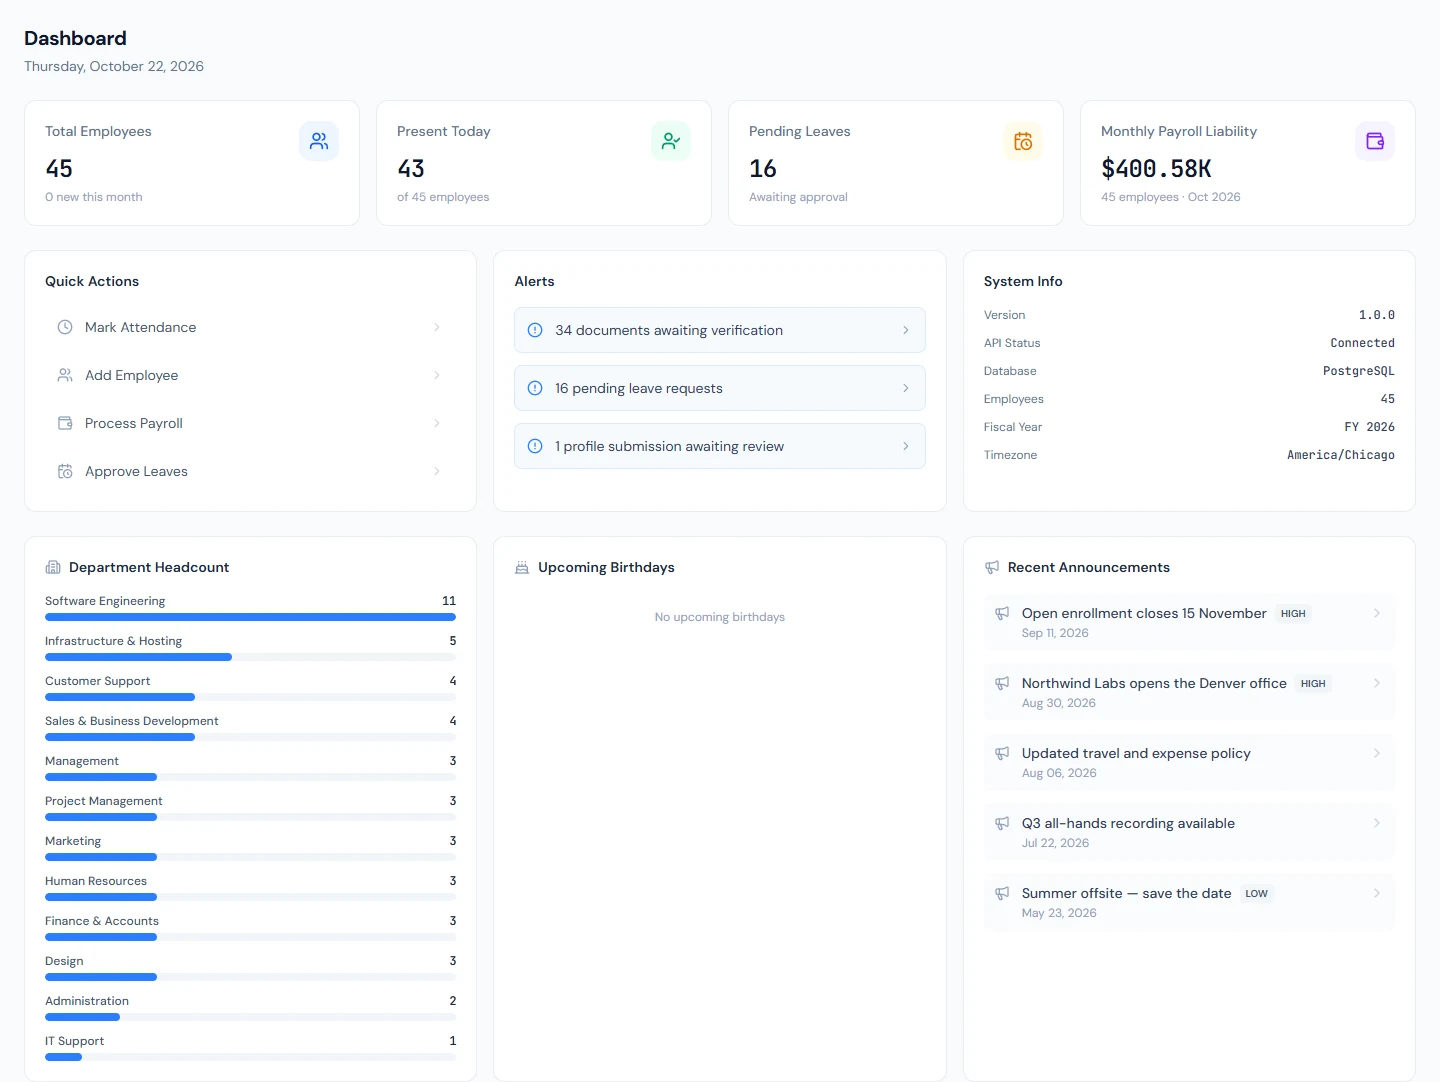The image size is (1440, 1082).
Task: Click the cake icon next to Upcoming Birthdays
Action: [x=522, y=567]
